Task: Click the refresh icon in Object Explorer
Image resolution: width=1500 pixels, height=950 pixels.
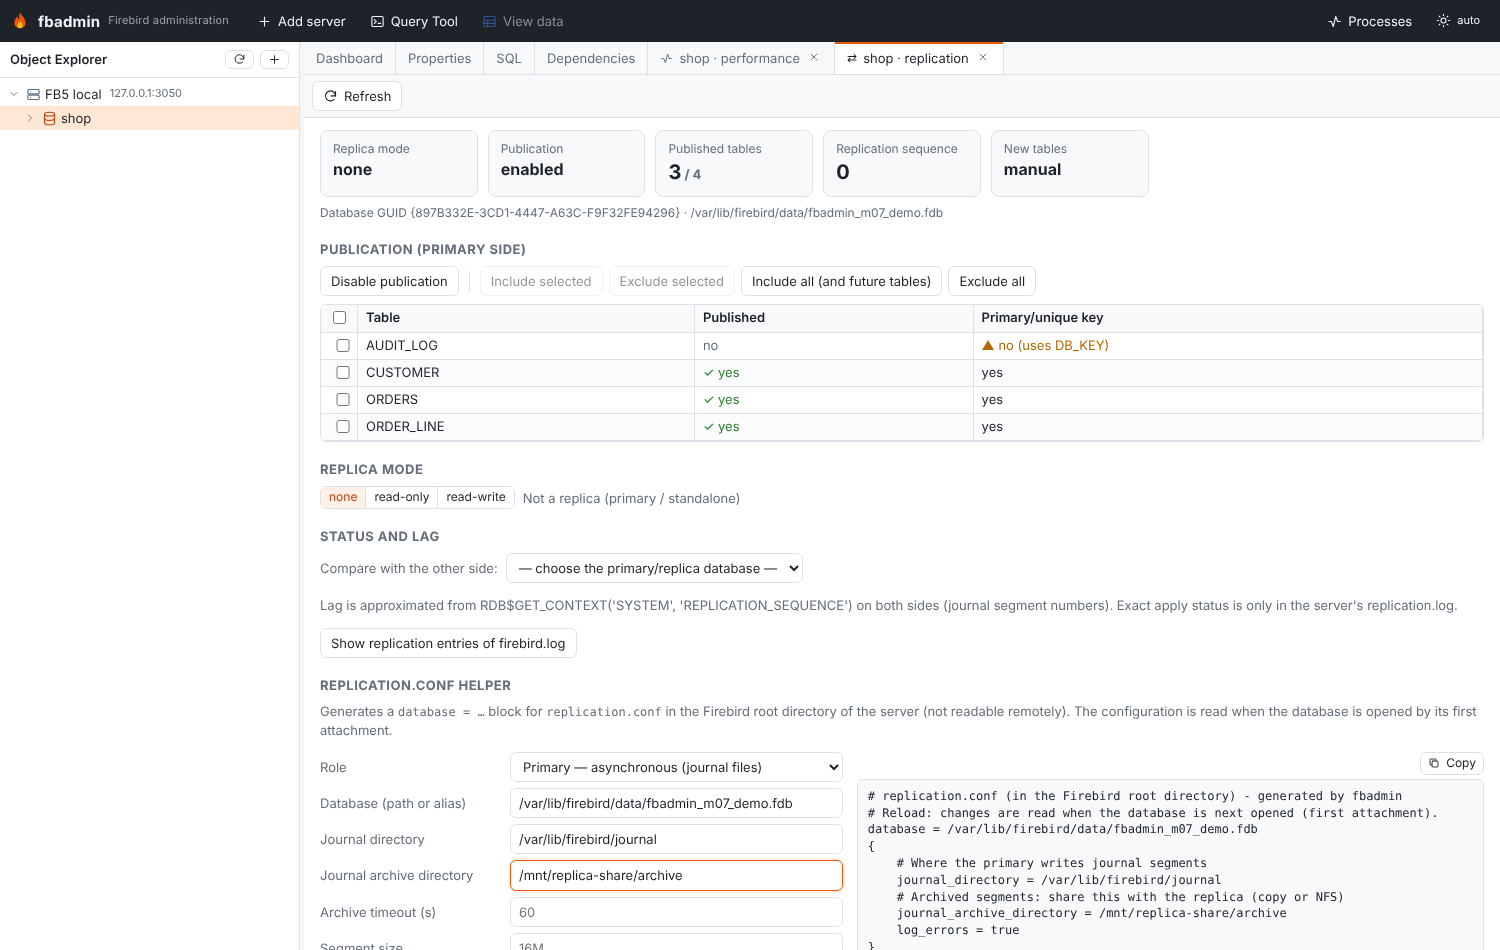Action: pos(239,59)
